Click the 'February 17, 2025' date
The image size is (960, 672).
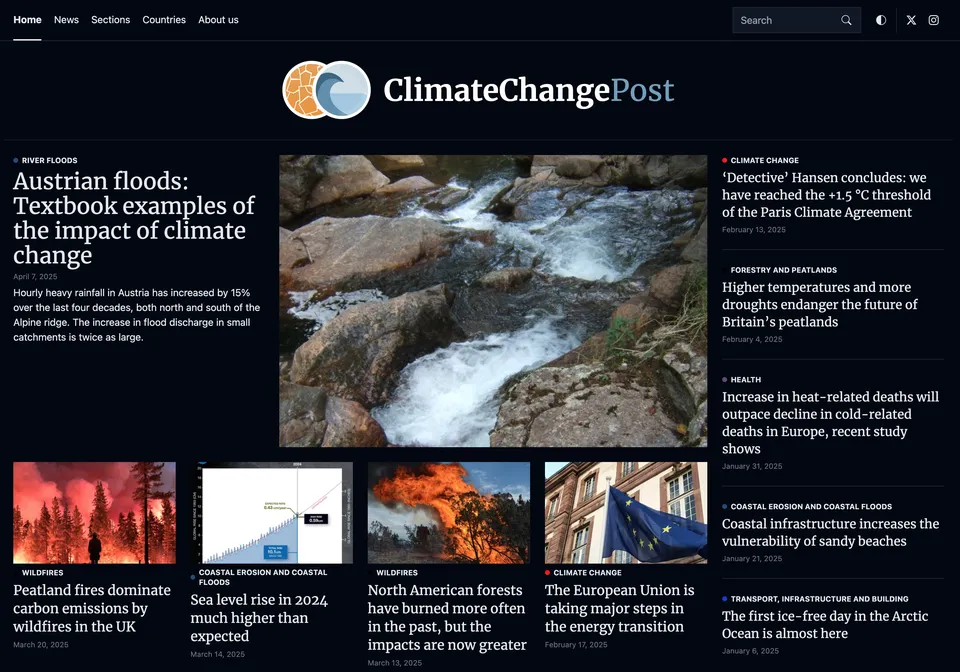pos(576,644)
